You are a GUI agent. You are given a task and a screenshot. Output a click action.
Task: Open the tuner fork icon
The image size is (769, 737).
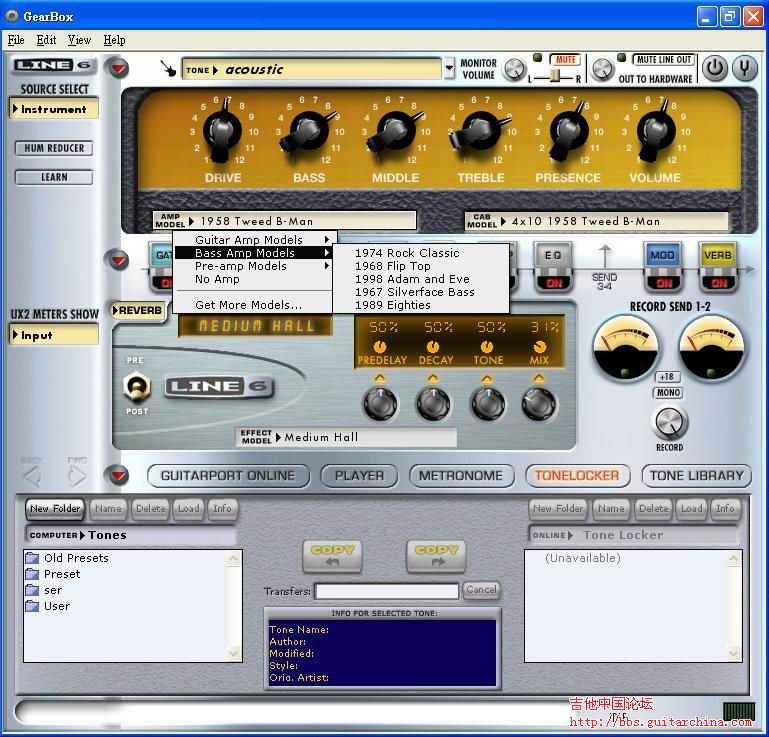(x=745, y=68)
